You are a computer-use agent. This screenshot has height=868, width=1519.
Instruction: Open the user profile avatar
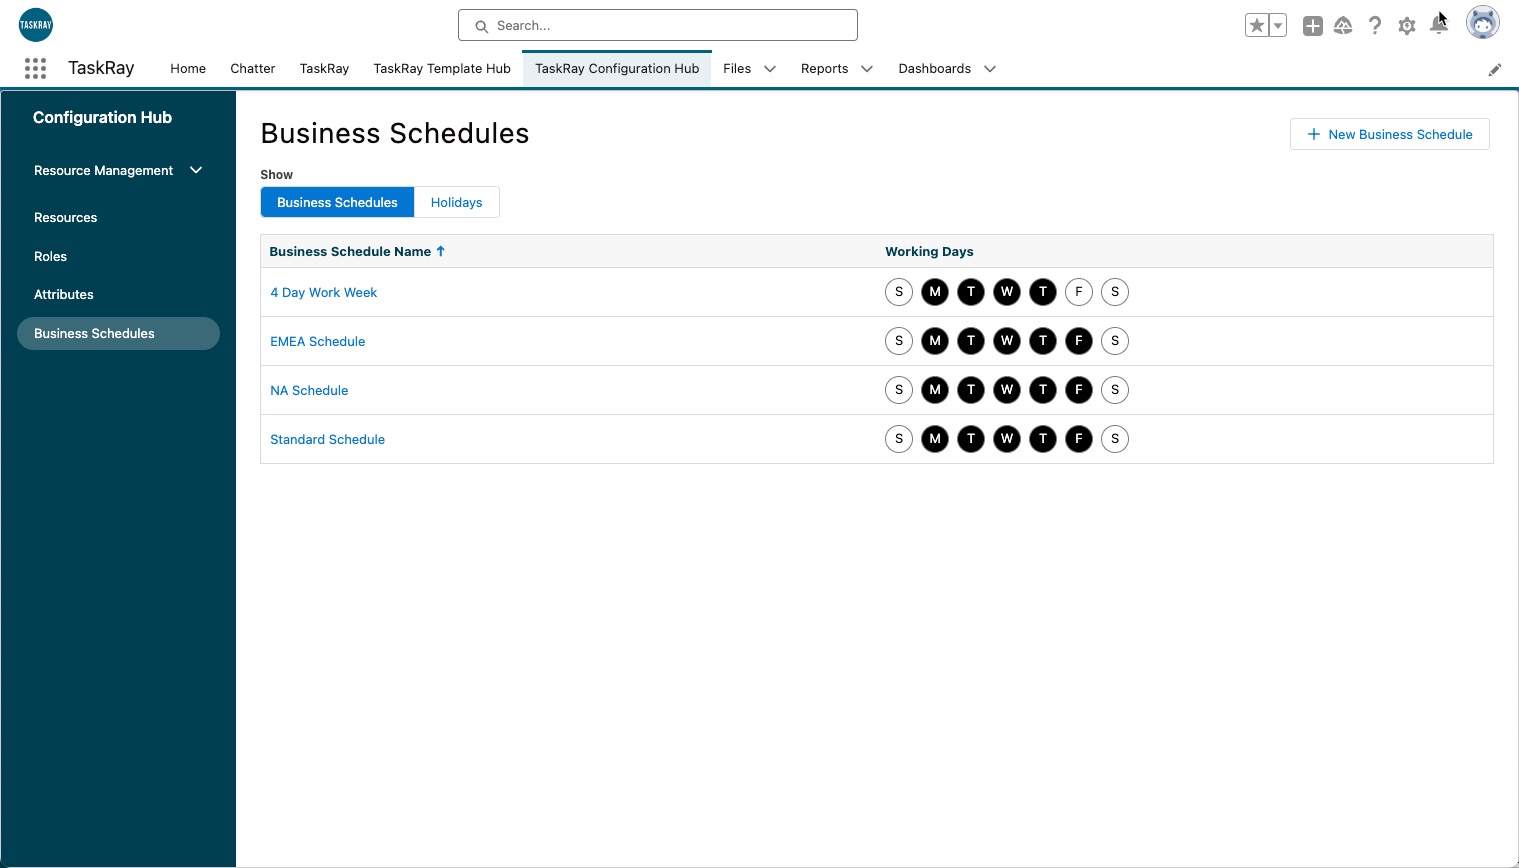coord(1482,22)
